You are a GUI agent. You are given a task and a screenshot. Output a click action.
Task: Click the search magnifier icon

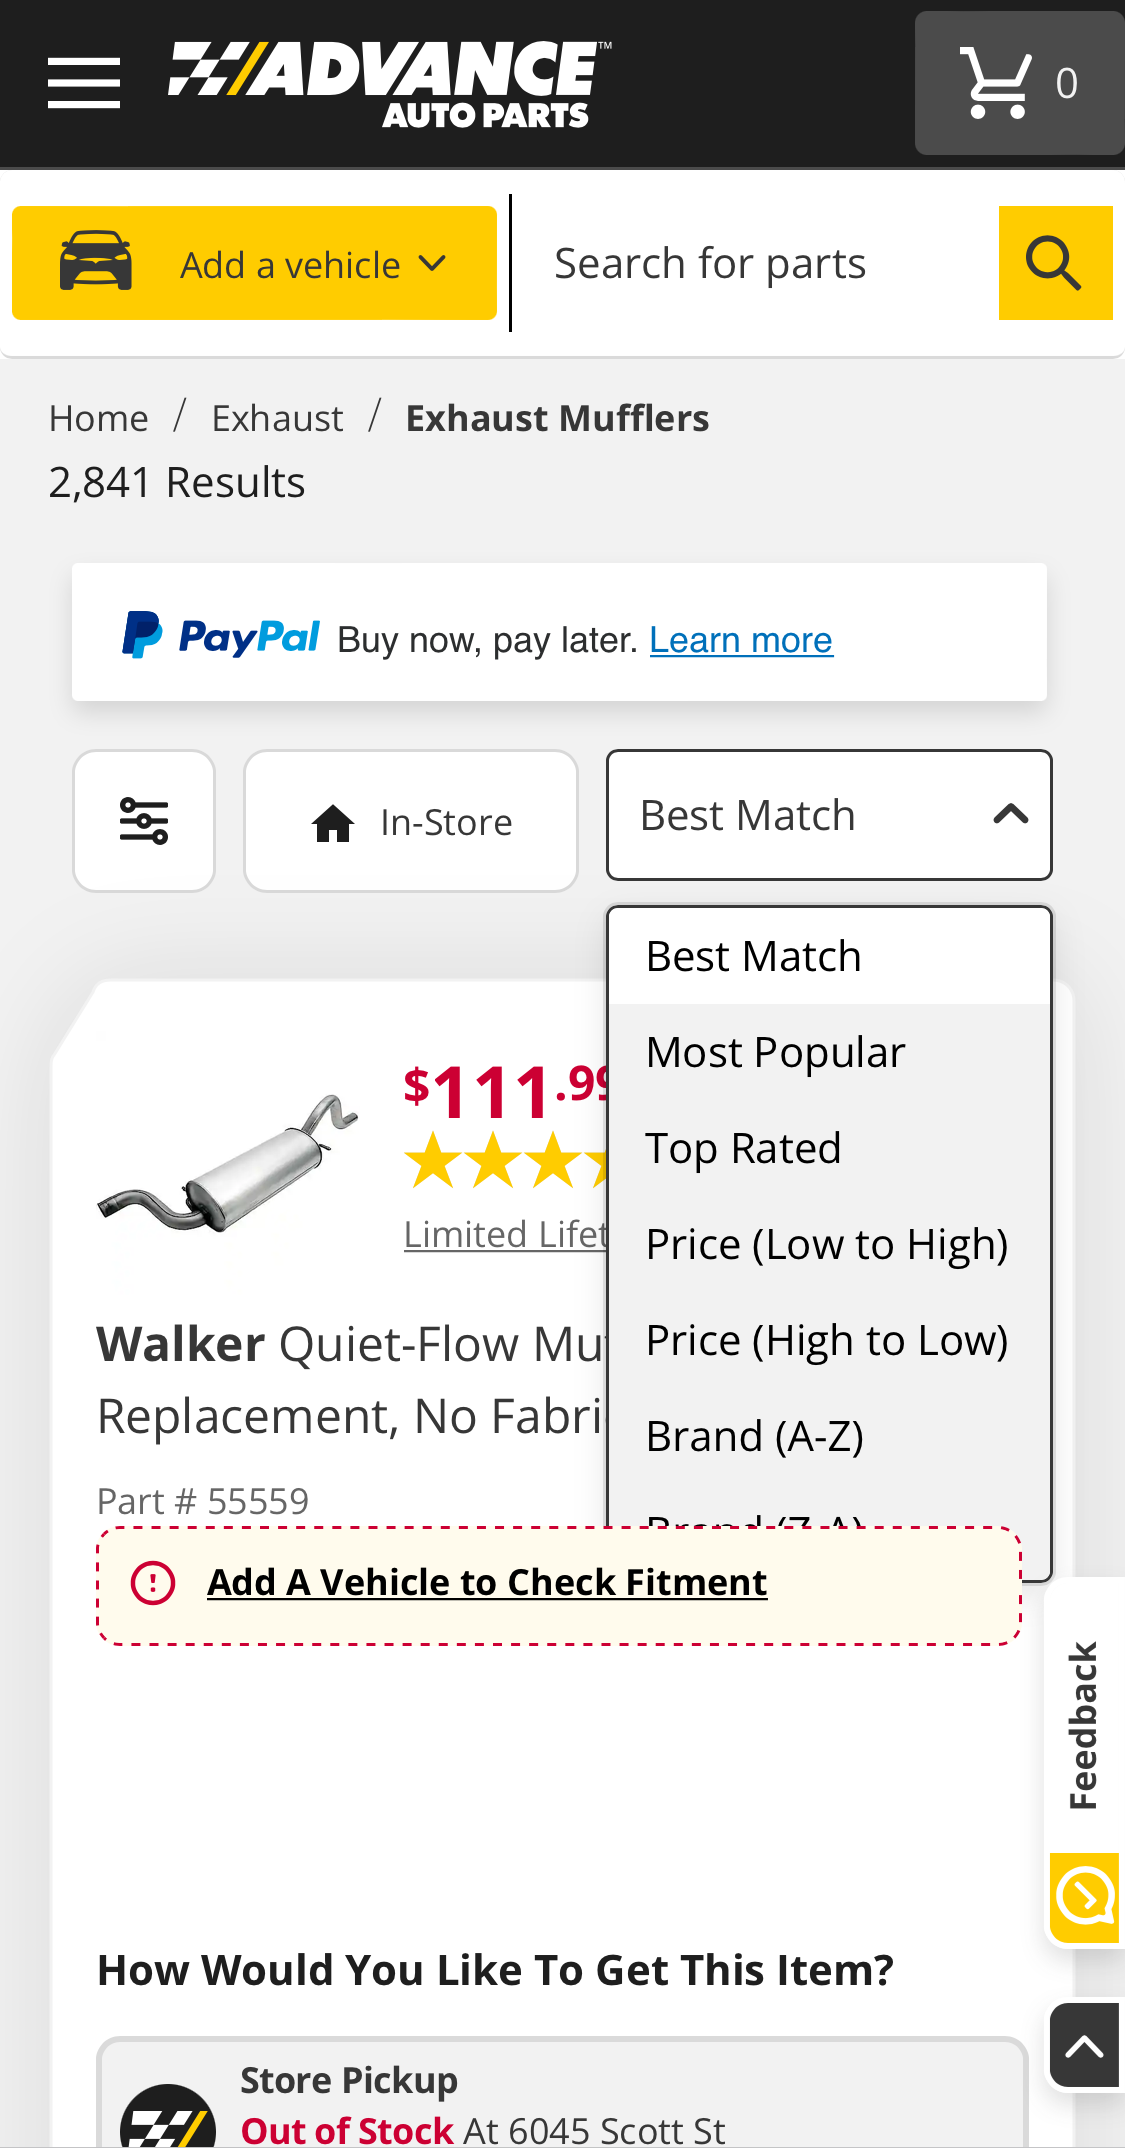(x=1055, y=262)
